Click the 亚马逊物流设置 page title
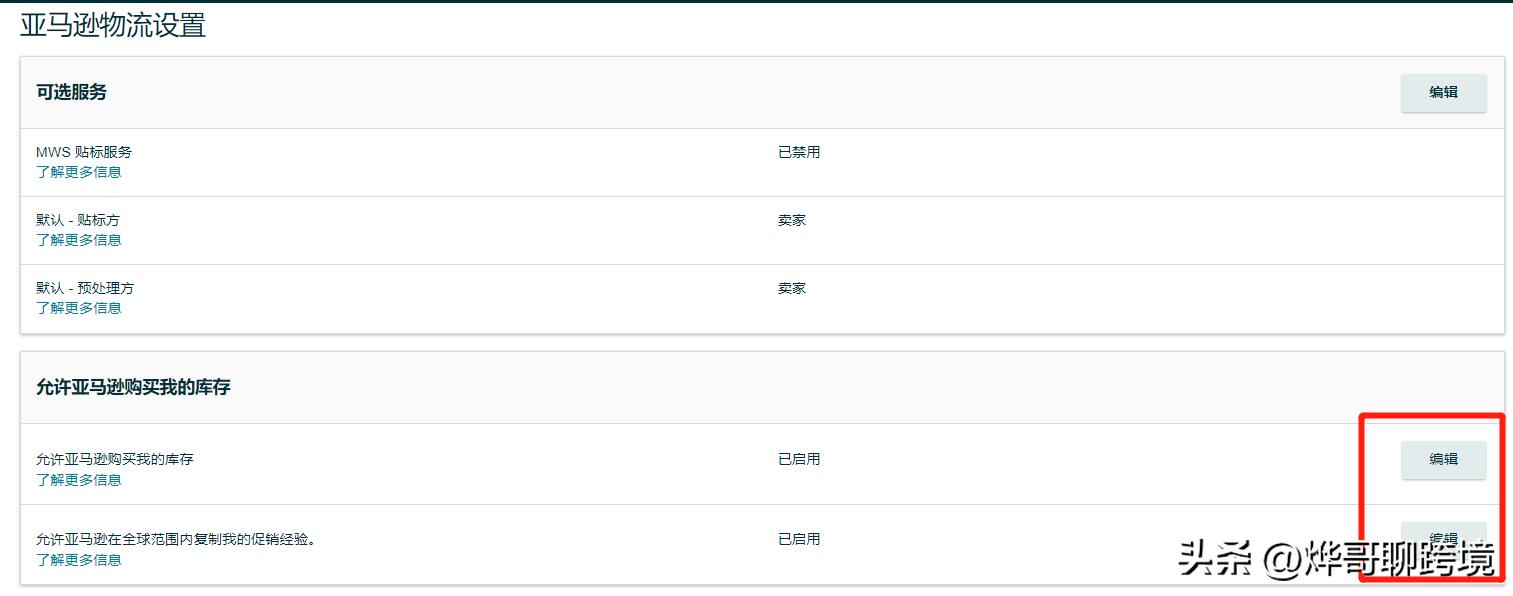The width and height of the screenshot is (1513, 596). 113,25
